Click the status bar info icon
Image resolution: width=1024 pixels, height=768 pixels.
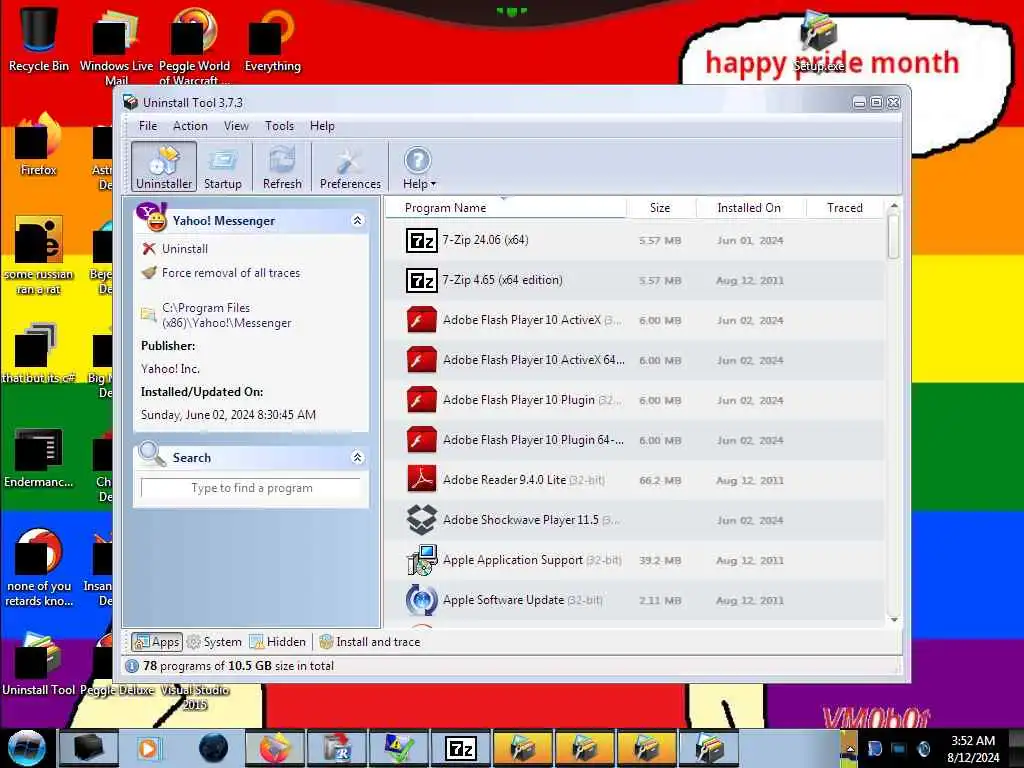coord(132,666)
